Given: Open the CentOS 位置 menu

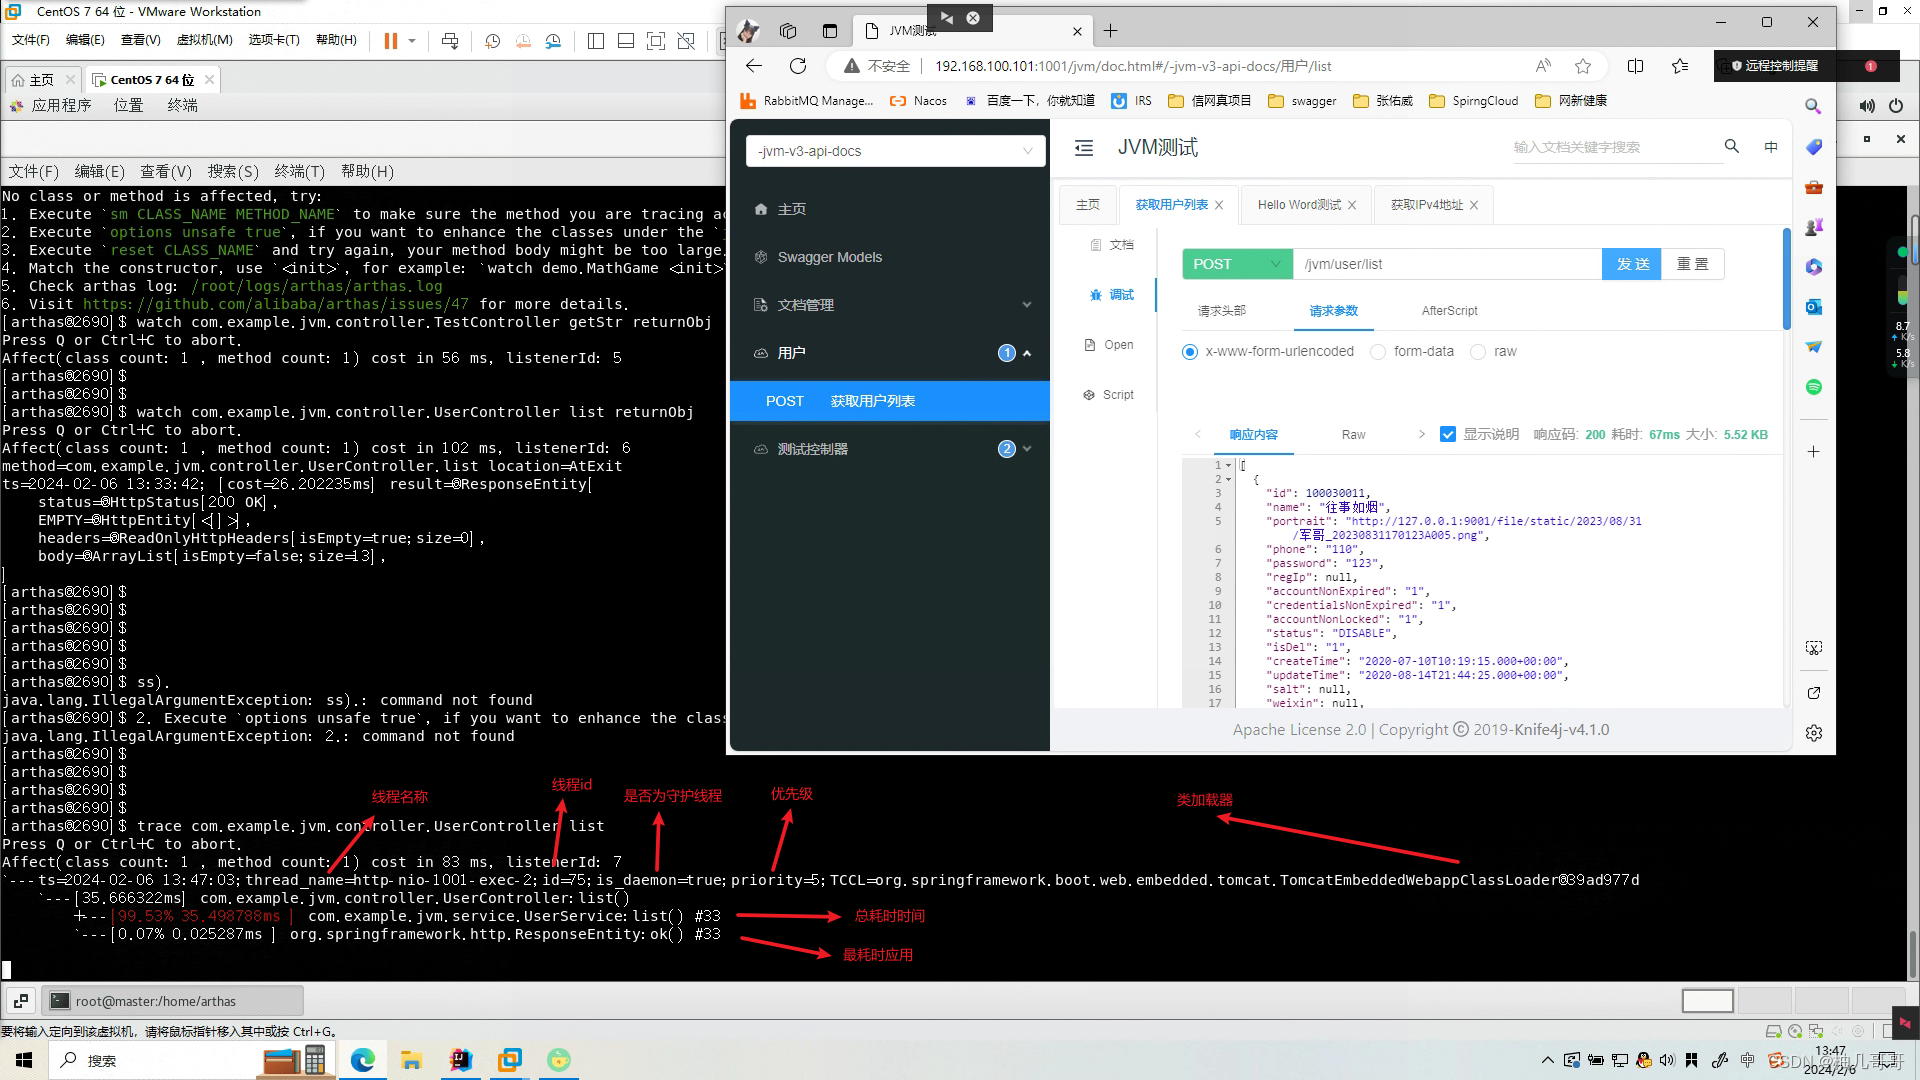Looking at the screenshot, I should (x=128, y=105).
